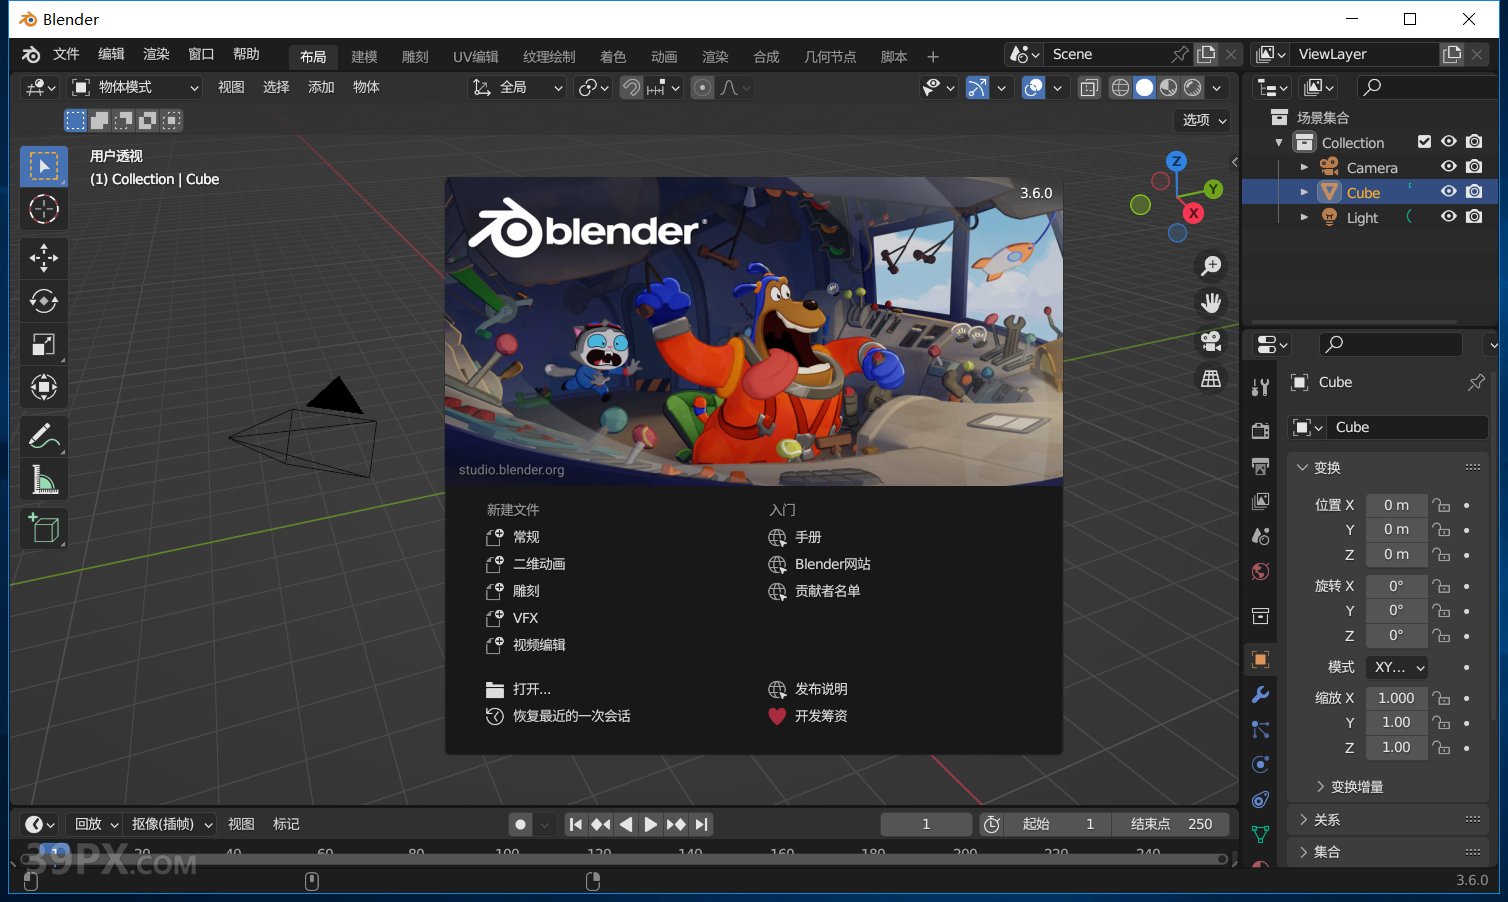Screen dimensions: 1508x902
Task: Open the World properties tab (globe icon)
Action: click(1260, 571)
